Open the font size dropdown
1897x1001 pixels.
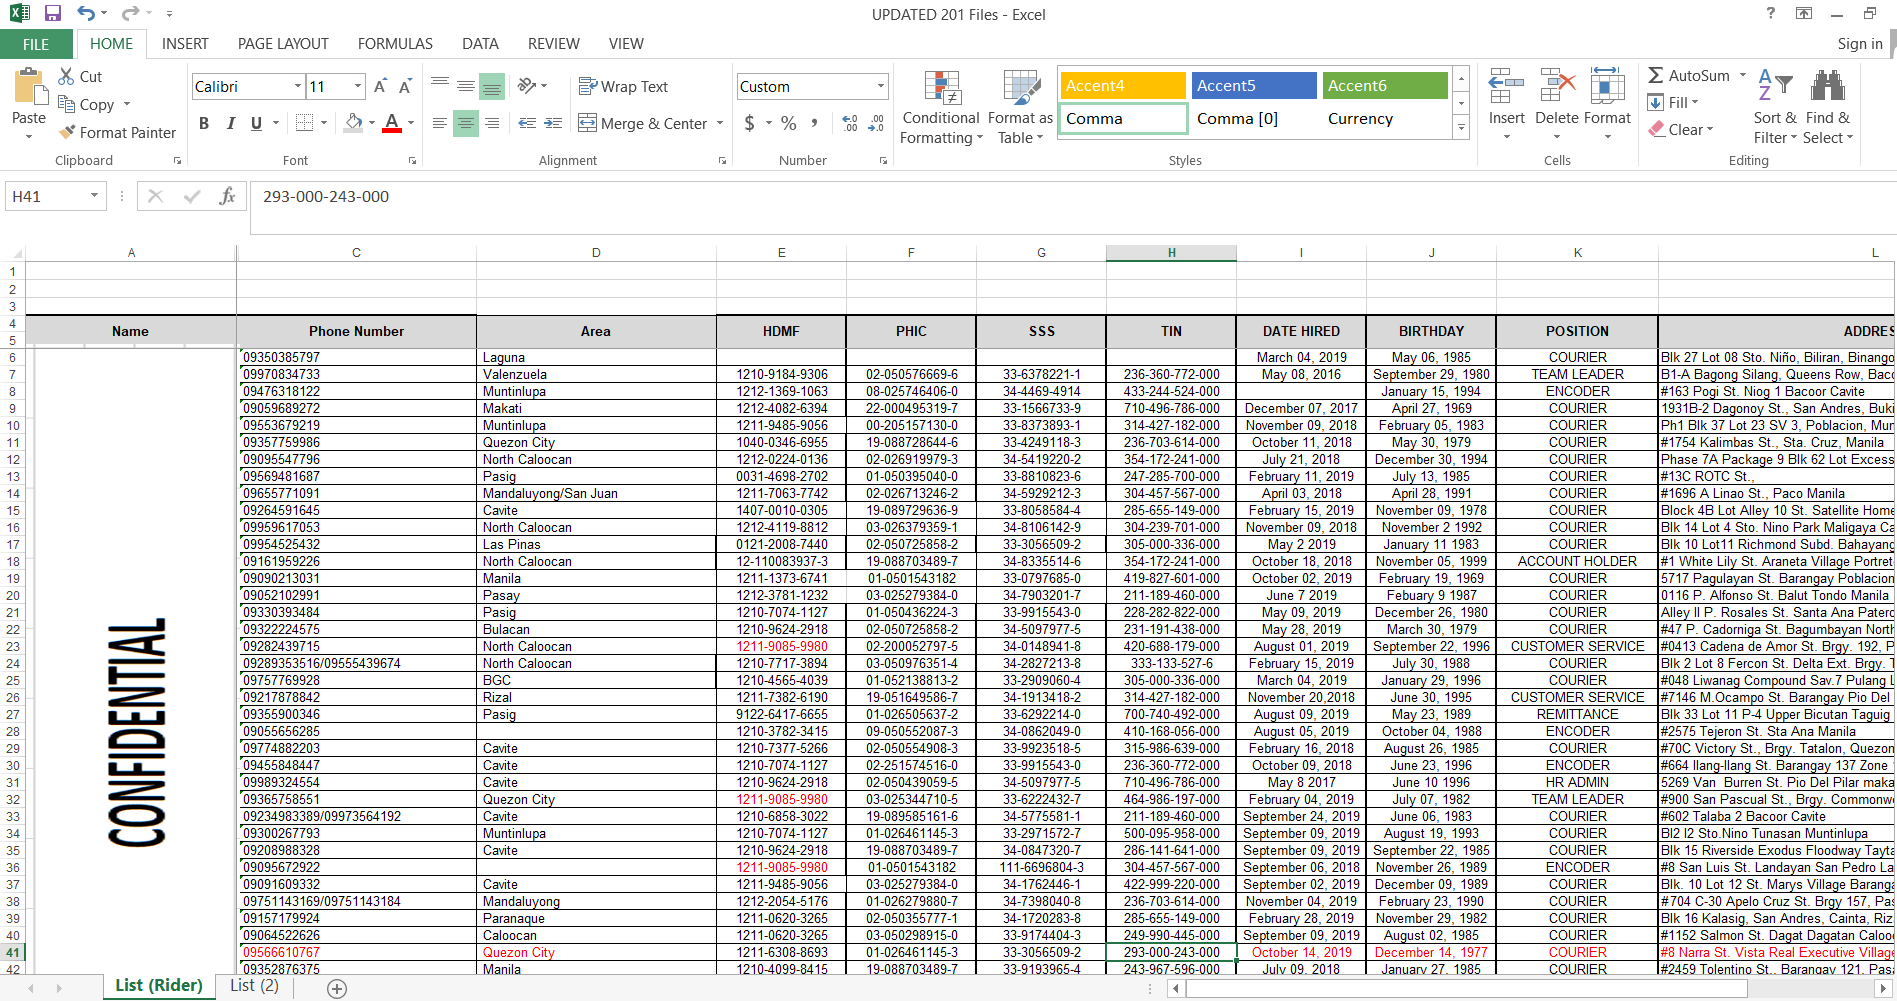(x=358, y=87)
